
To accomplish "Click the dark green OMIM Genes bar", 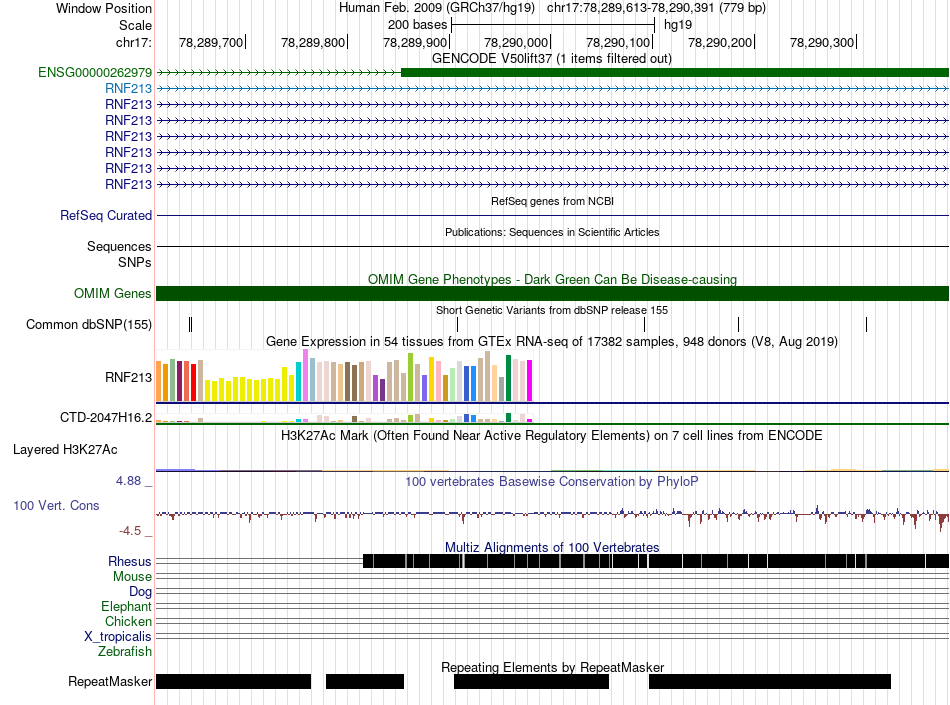I will 553,294.
